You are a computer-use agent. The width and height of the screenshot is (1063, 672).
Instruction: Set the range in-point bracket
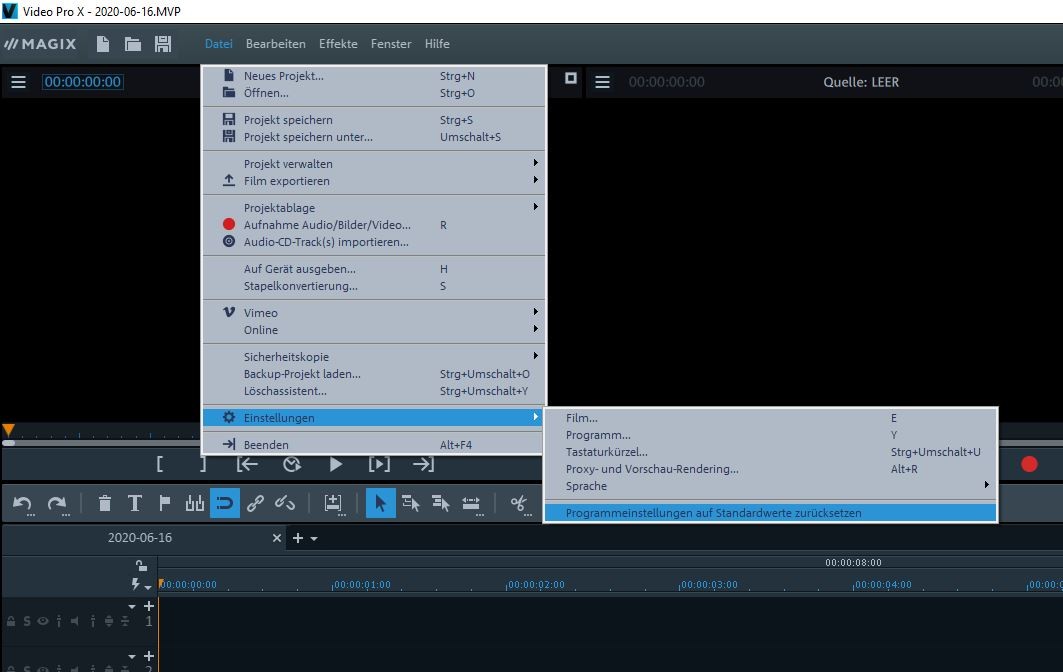pyautogui.click(x=160, y=464)
